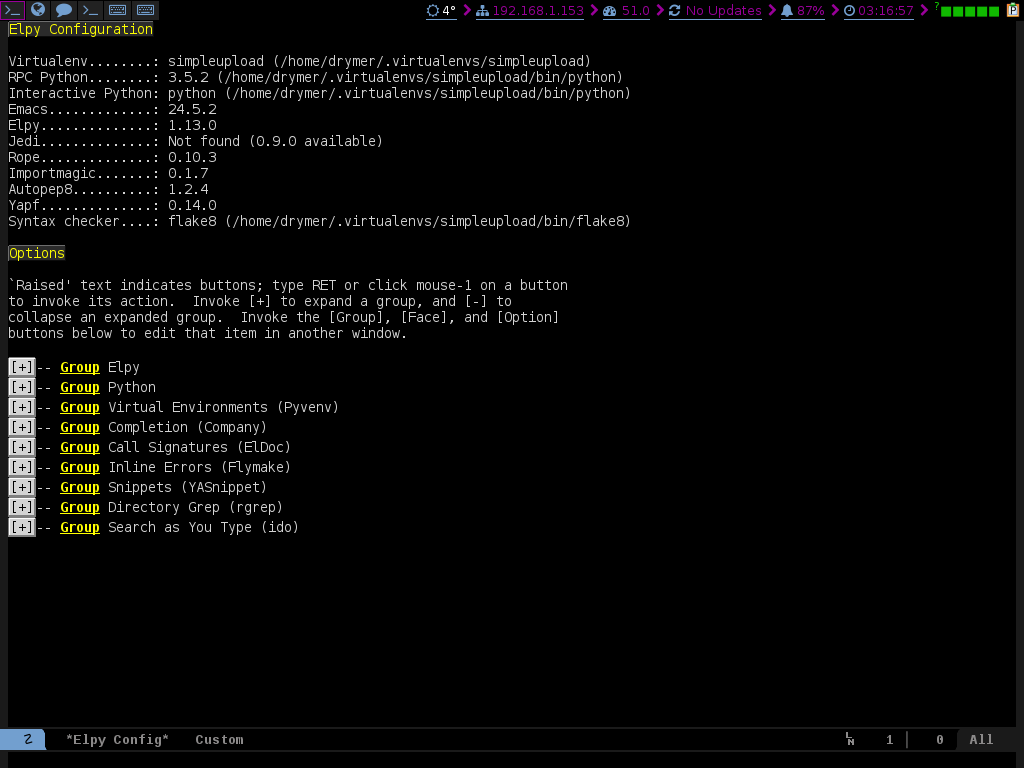Viewport: 1024px width, 768px height.
Task: Click the sun weather icon showing 4°
Action: pyautogui.click(x=432, y=10)
